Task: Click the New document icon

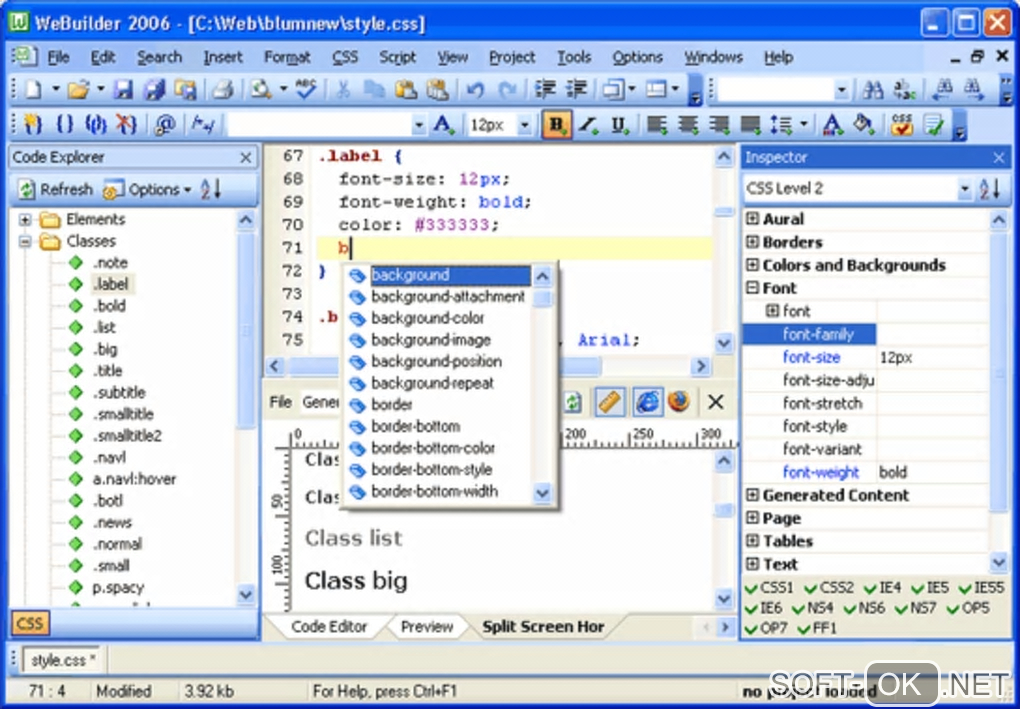Action: [33, 89]
